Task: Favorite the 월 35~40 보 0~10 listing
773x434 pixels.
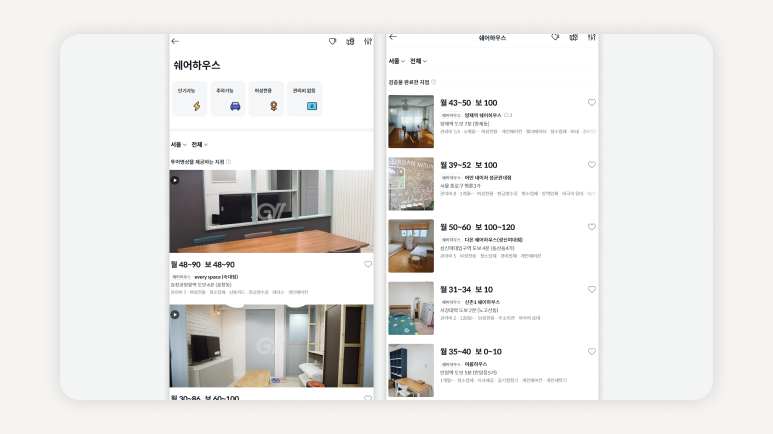Action: pyautogui.click(x=592, y=352)
